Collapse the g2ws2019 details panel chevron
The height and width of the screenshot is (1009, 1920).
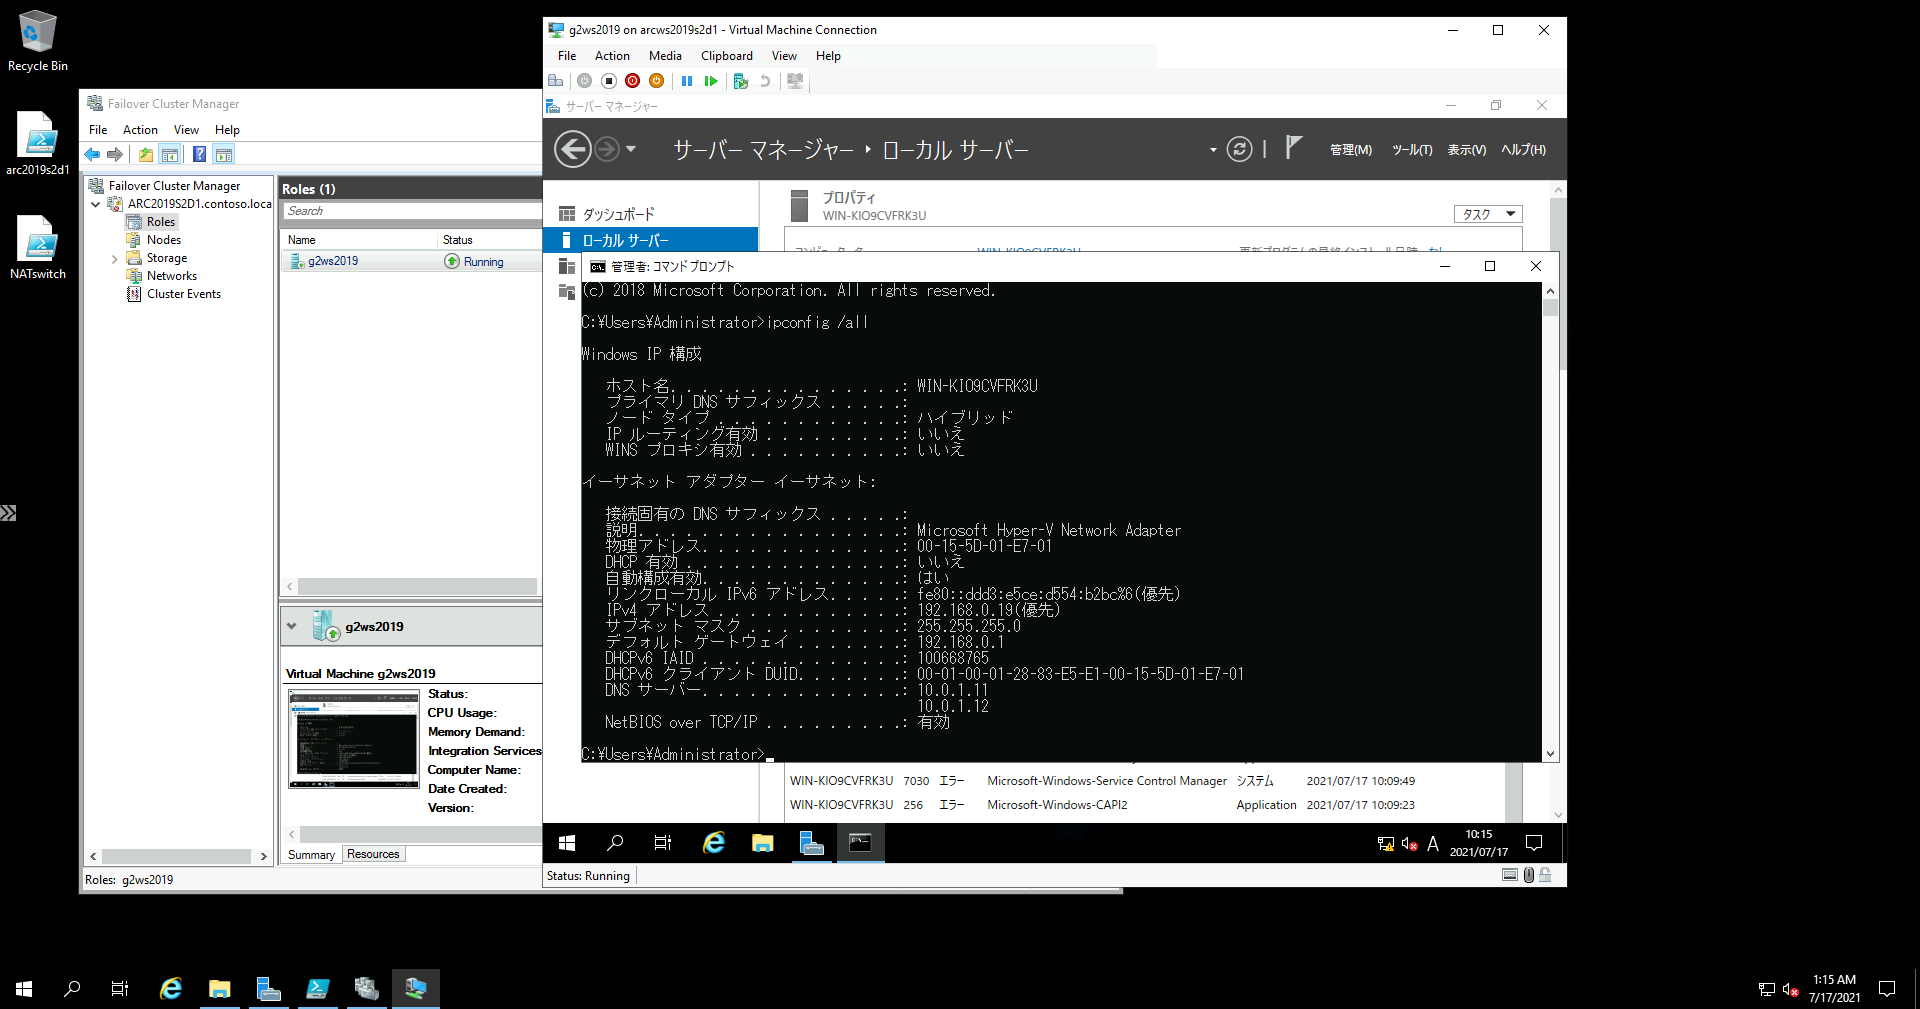pos(292,627)
